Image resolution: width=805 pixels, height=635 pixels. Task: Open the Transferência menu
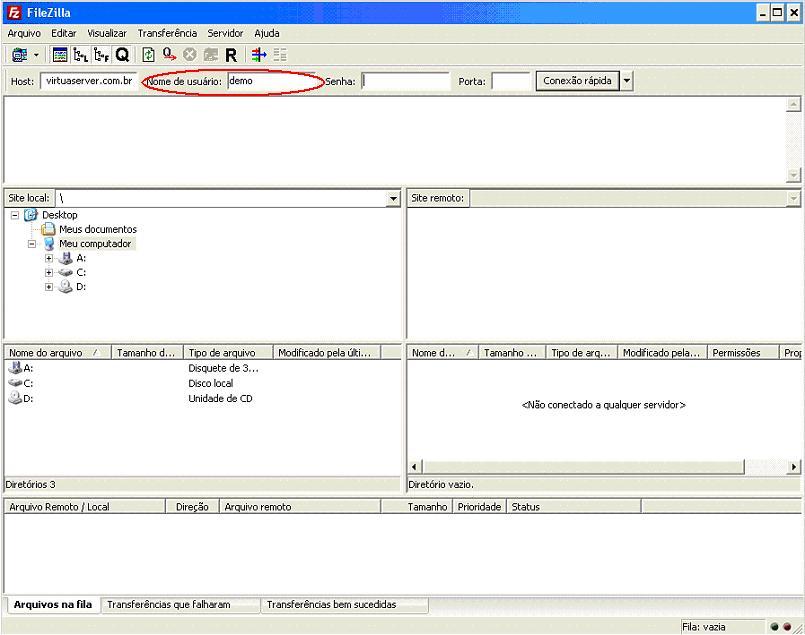pos(167,33)
